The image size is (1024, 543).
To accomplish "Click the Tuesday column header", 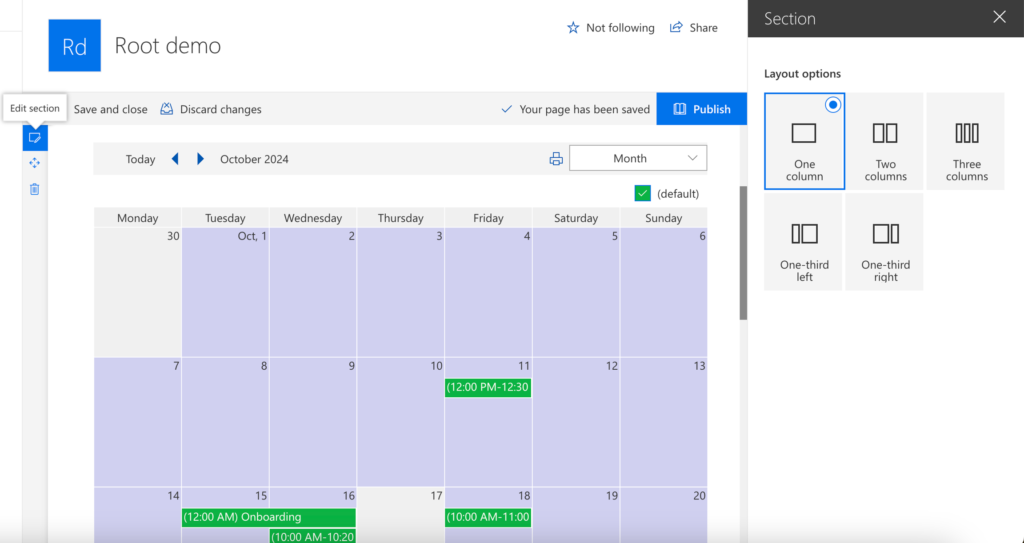I will pos(225,218).
